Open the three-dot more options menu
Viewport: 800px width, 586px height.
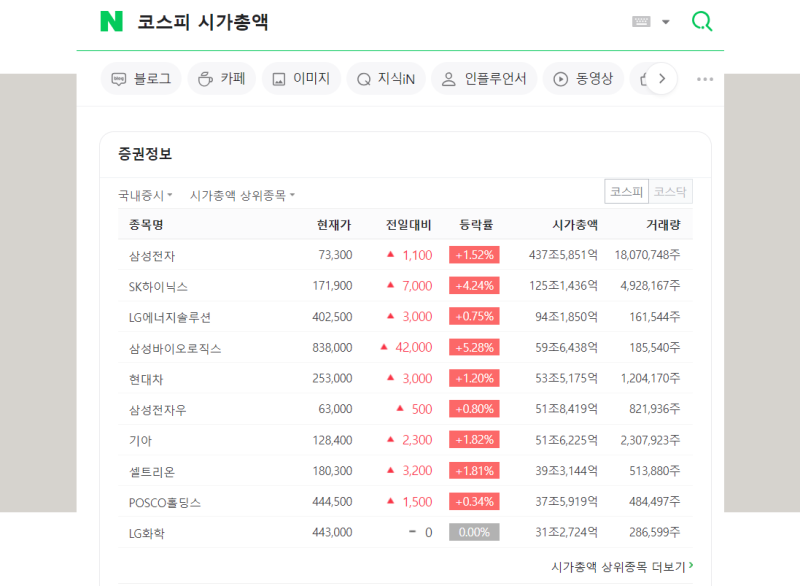tap(705, 79)
